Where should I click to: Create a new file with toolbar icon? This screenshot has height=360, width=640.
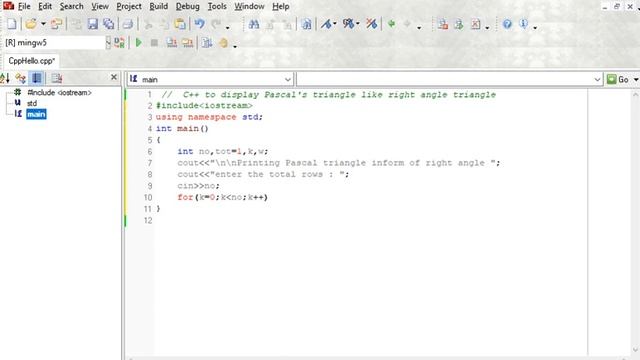[x=12, y=24]
